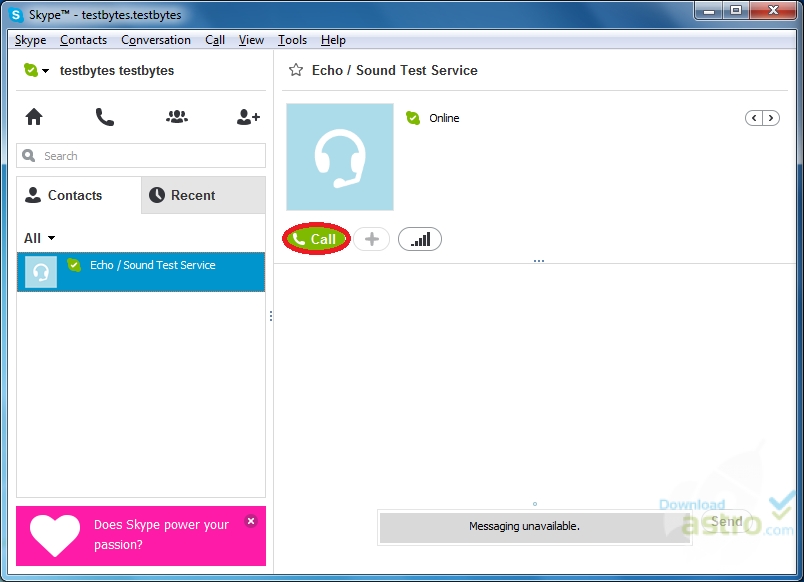The width and height of the screenshot is (804, 582).
Task: Open the Tools menu
Action: click(292, 40)
